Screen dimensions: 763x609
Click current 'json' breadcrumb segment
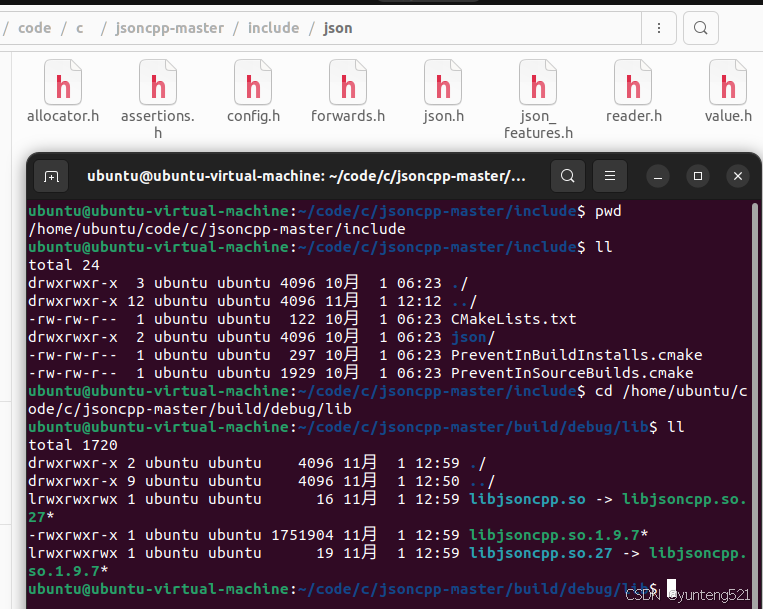[338, 28]
